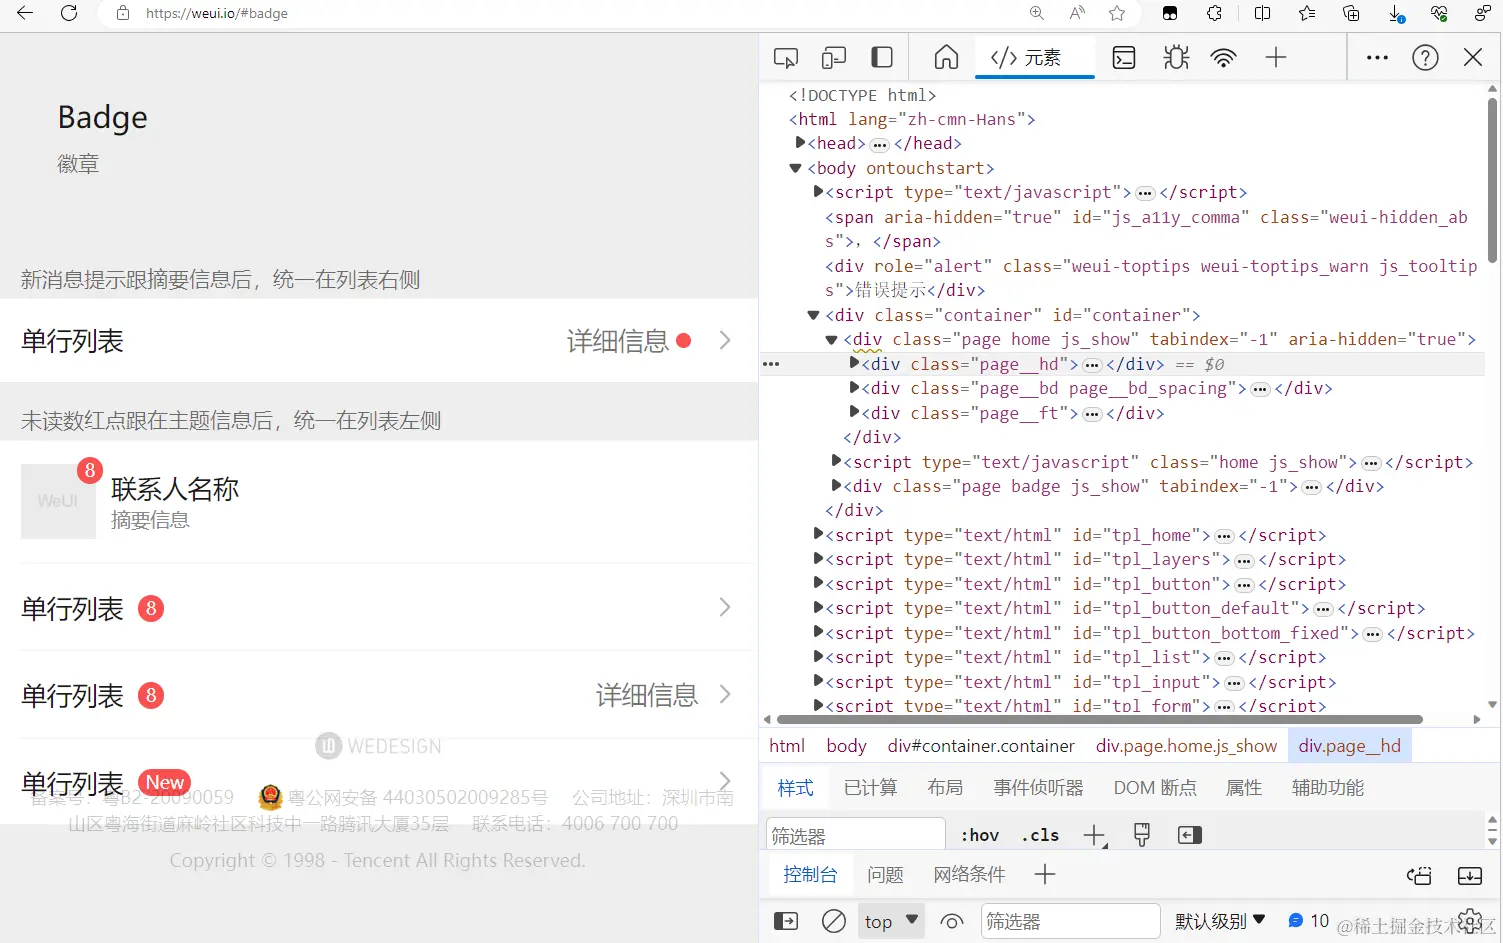Image resolution: width=1503 pixels, height=943 pixels.
Task: Expand the div class="page badge js_show" node
Action: point(837,485)
